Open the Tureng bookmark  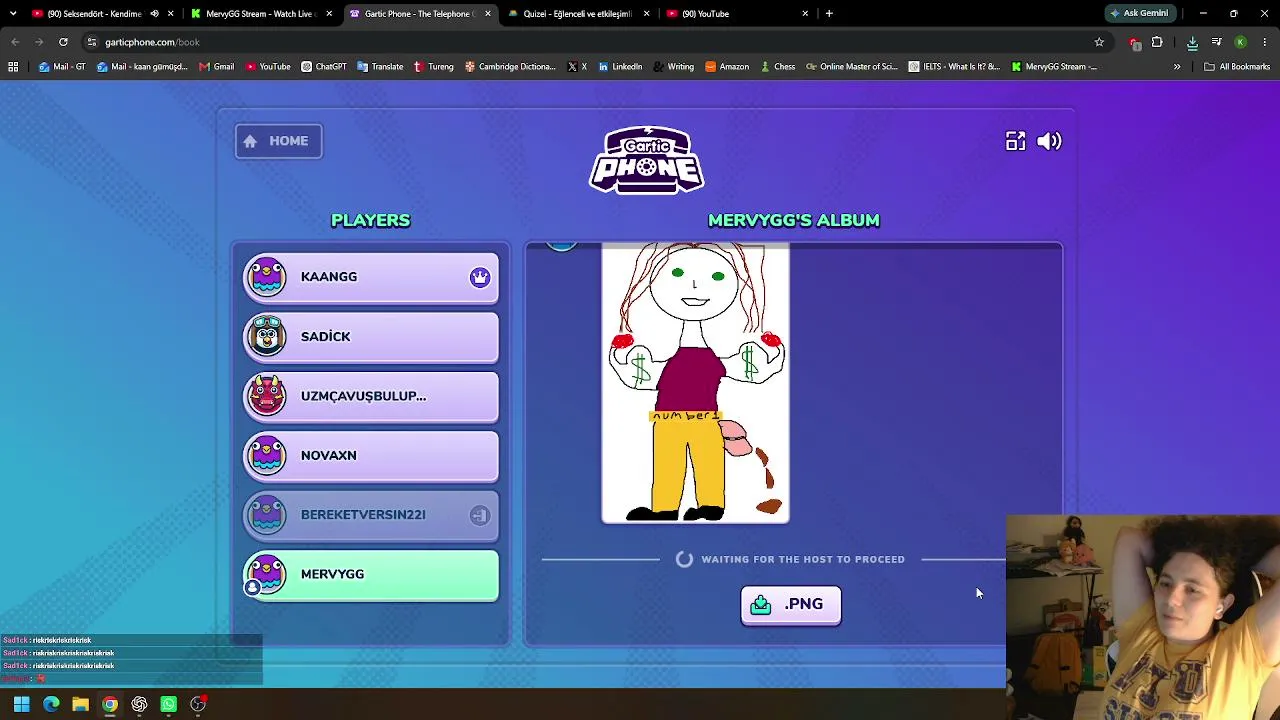point(434,67)
